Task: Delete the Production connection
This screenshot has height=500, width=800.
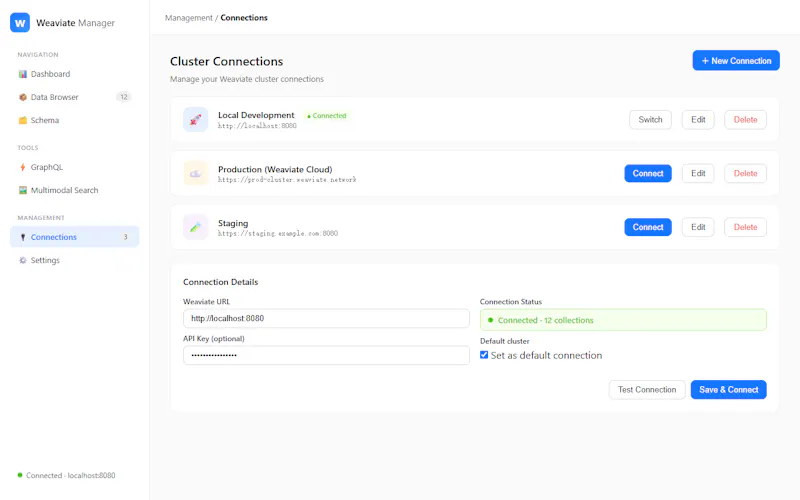Action: [x=745, y=173]
